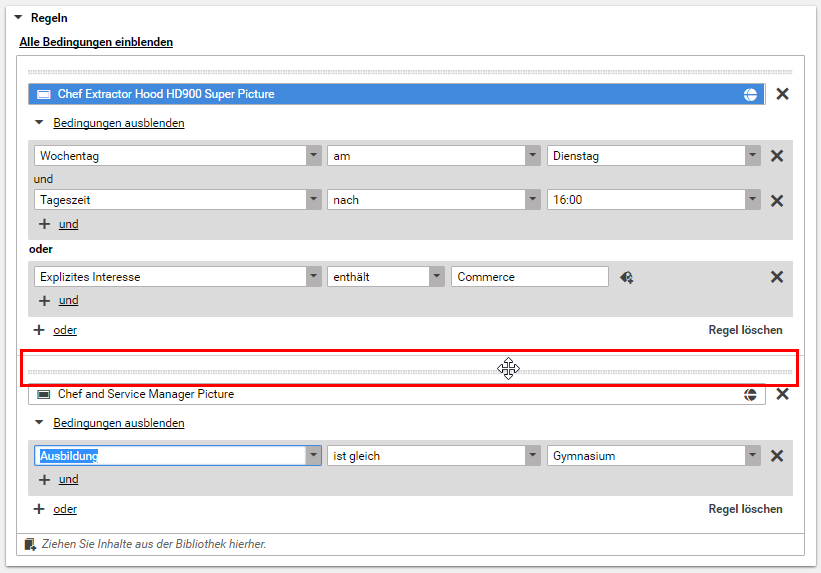Open the 'enthält' operator dropdown
Image resolution: width=821 pixels, height=573 pixels.
pos(436,277)
